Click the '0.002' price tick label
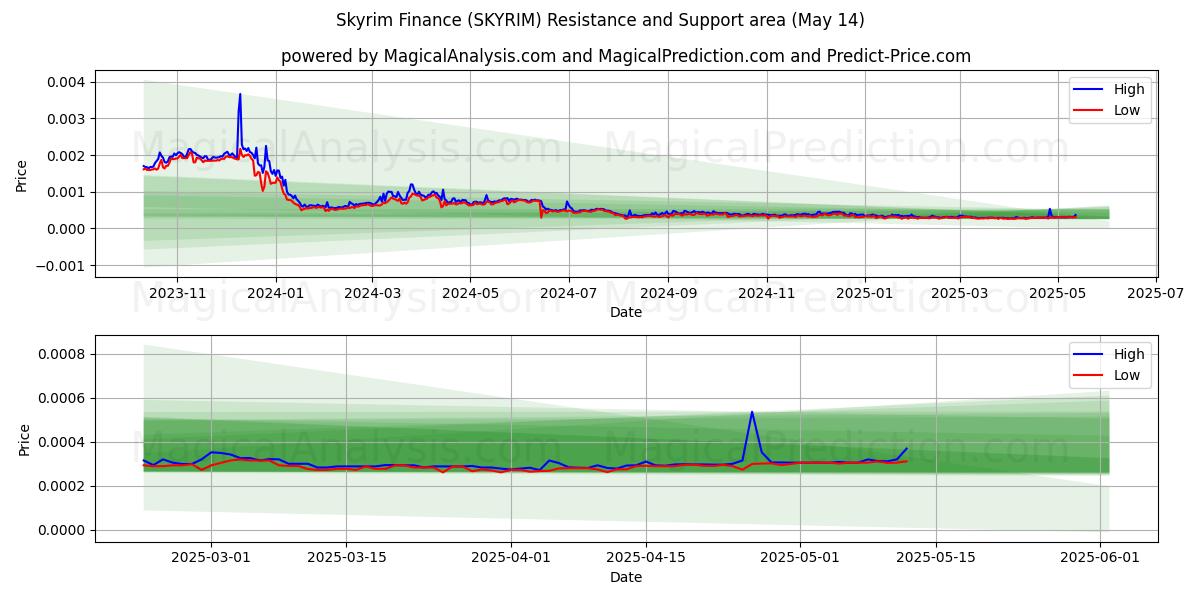The image size is (1200, 600). click(x=67, y=156)
